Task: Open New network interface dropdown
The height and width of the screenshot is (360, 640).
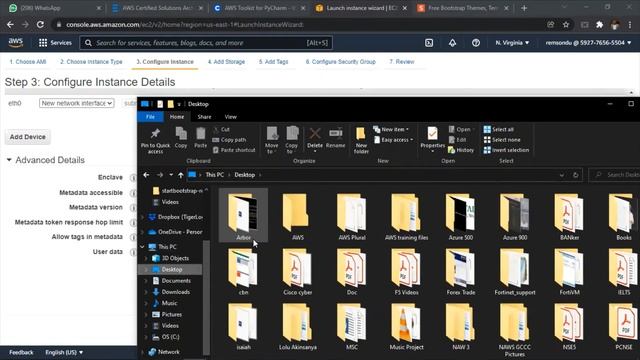Action: (77, 103)
